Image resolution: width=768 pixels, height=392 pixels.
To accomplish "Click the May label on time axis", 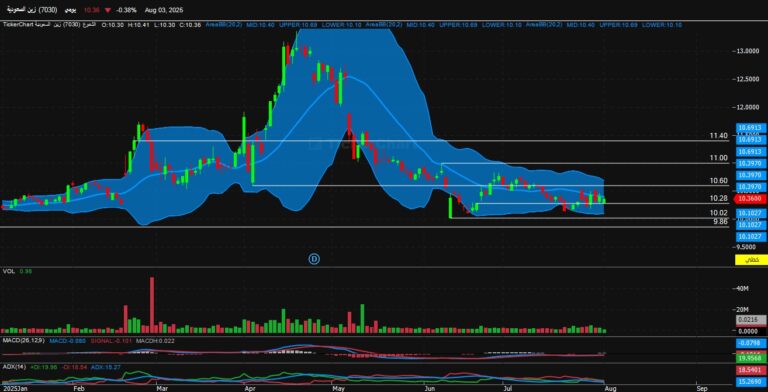I will [338, 388].
